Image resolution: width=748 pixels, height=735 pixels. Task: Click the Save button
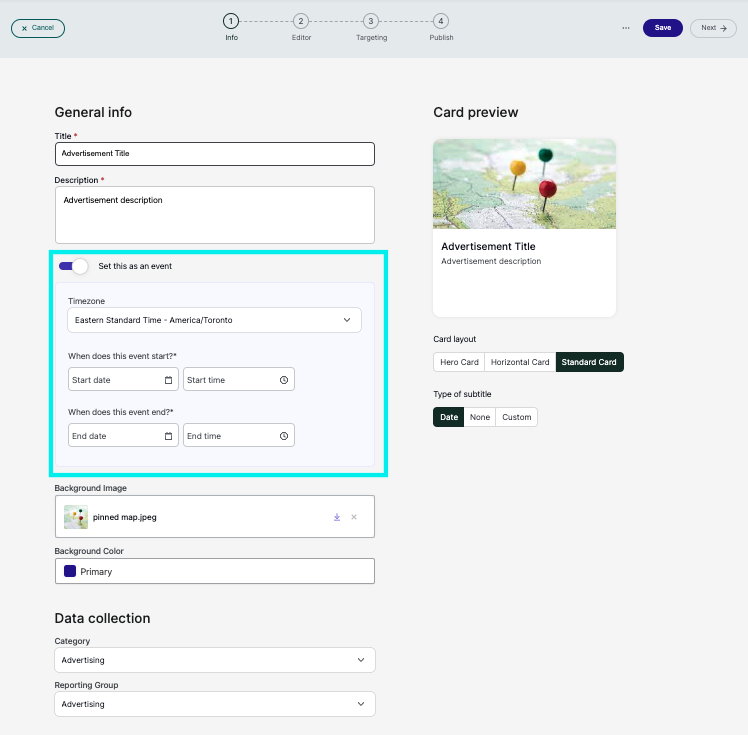click(x=663, y=28)
